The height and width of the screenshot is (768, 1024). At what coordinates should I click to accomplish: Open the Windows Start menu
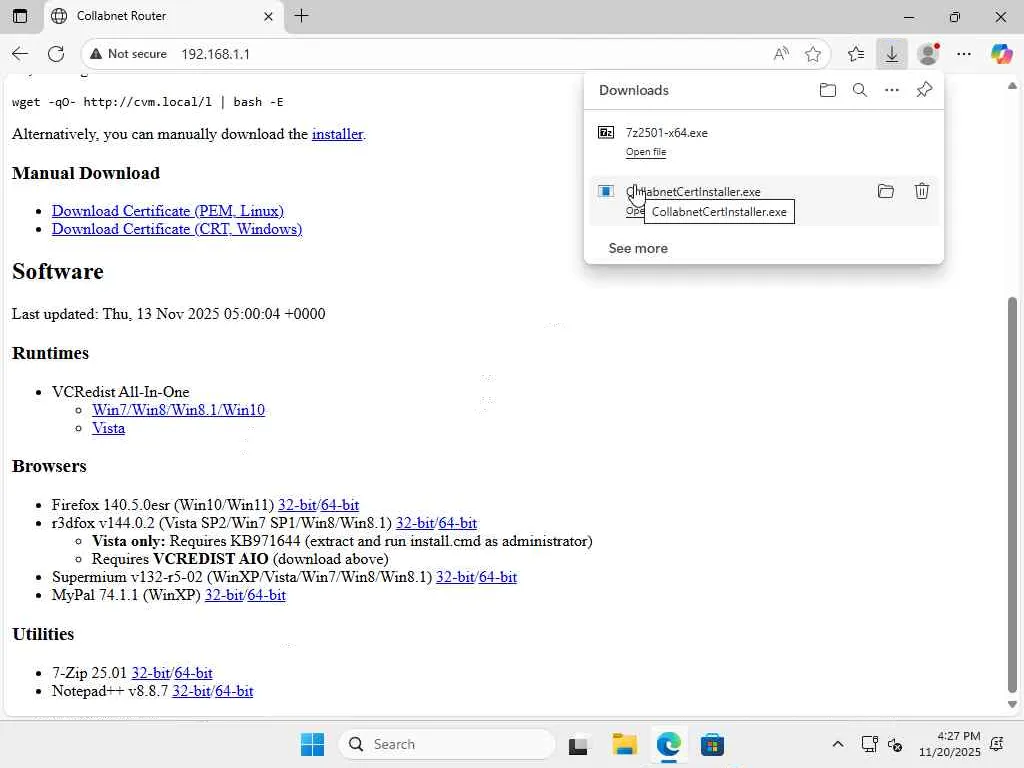(x=312, y=744)
